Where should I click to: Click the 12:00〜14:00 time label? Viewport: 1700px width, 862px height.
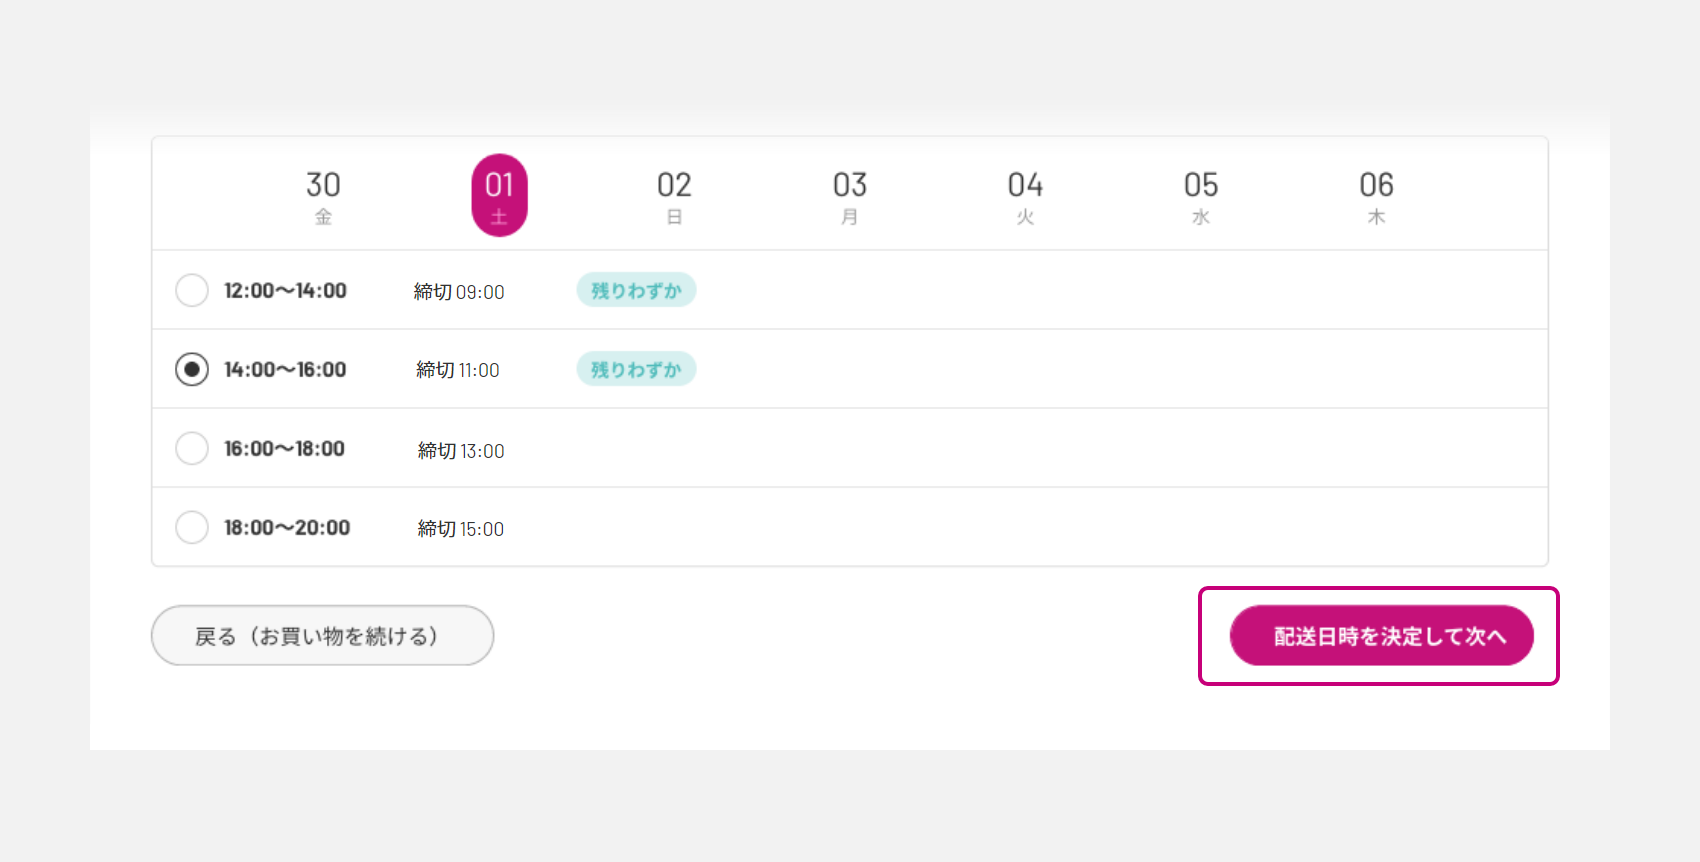pos(285,291)
